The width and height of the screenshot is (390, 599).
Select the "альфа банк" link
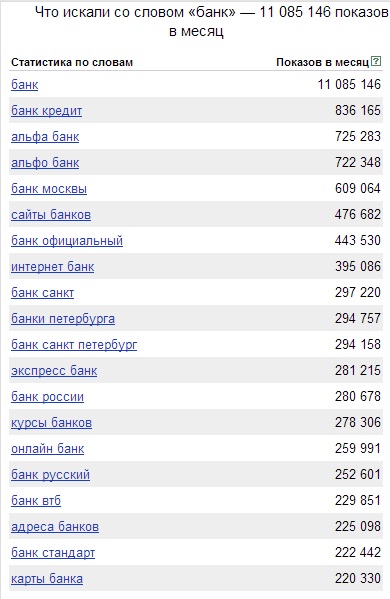click(x=45, y=137)
